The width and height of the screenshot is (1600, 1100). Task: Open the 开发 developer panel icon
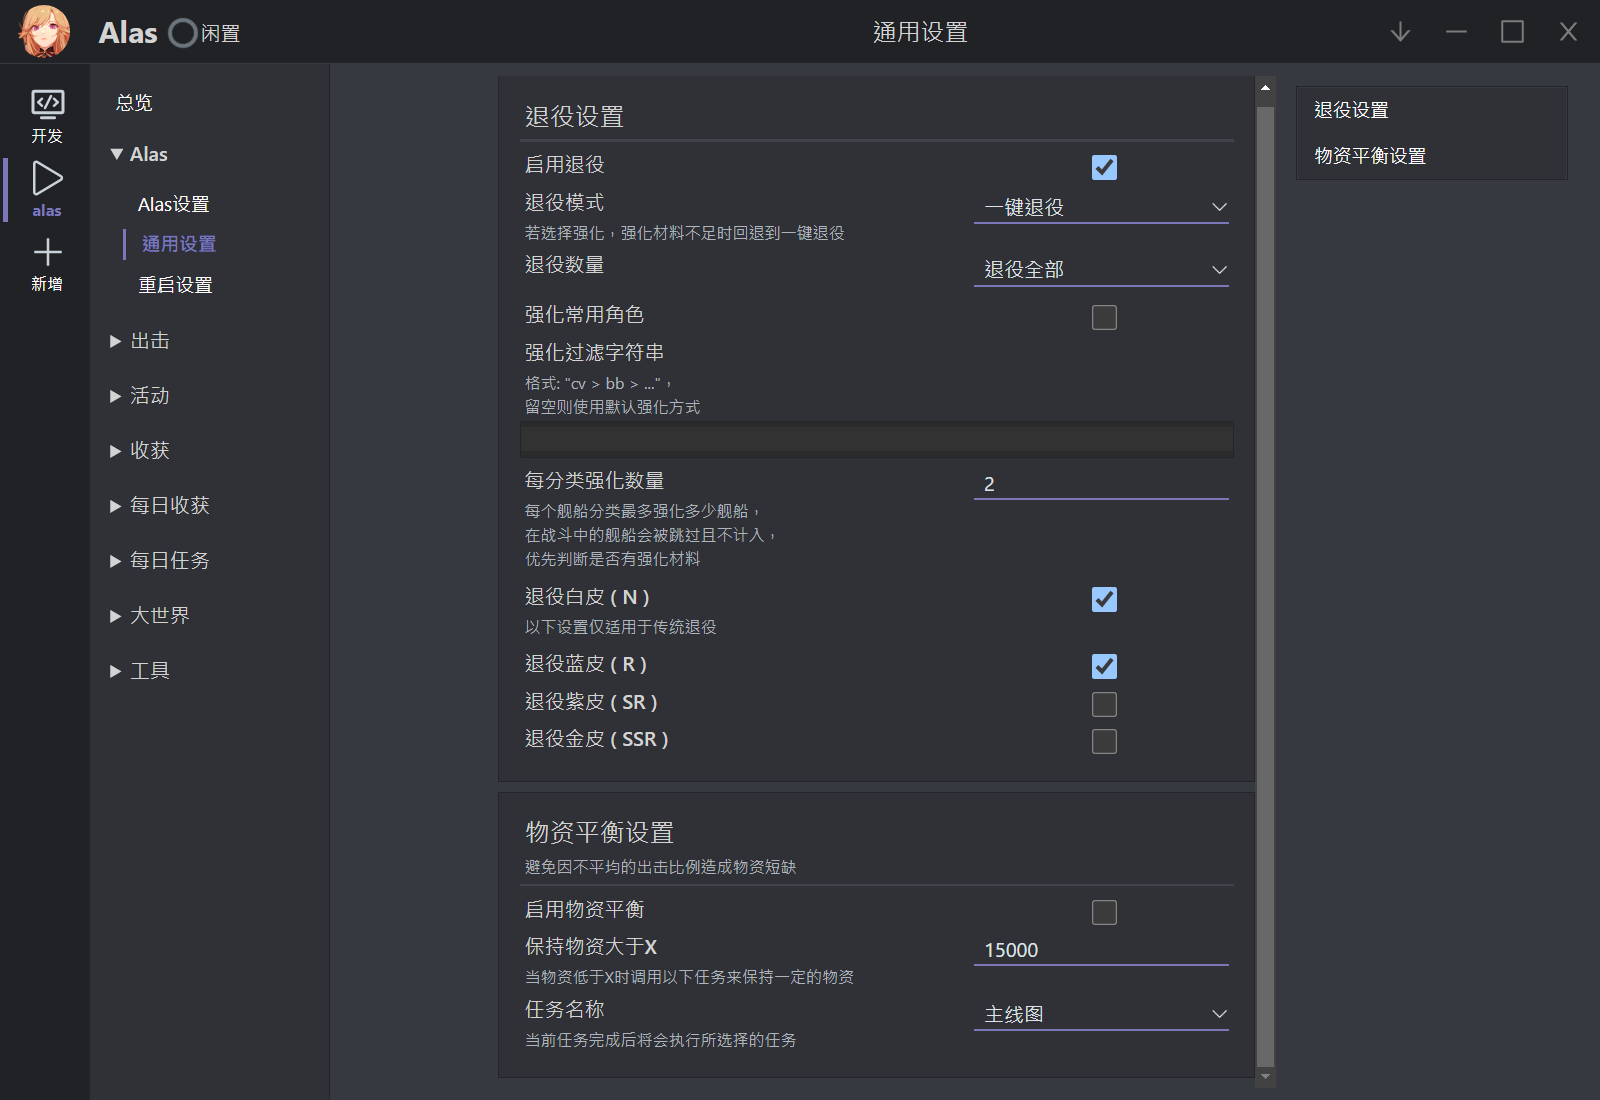pyautogui.click(x=46, y=112)
